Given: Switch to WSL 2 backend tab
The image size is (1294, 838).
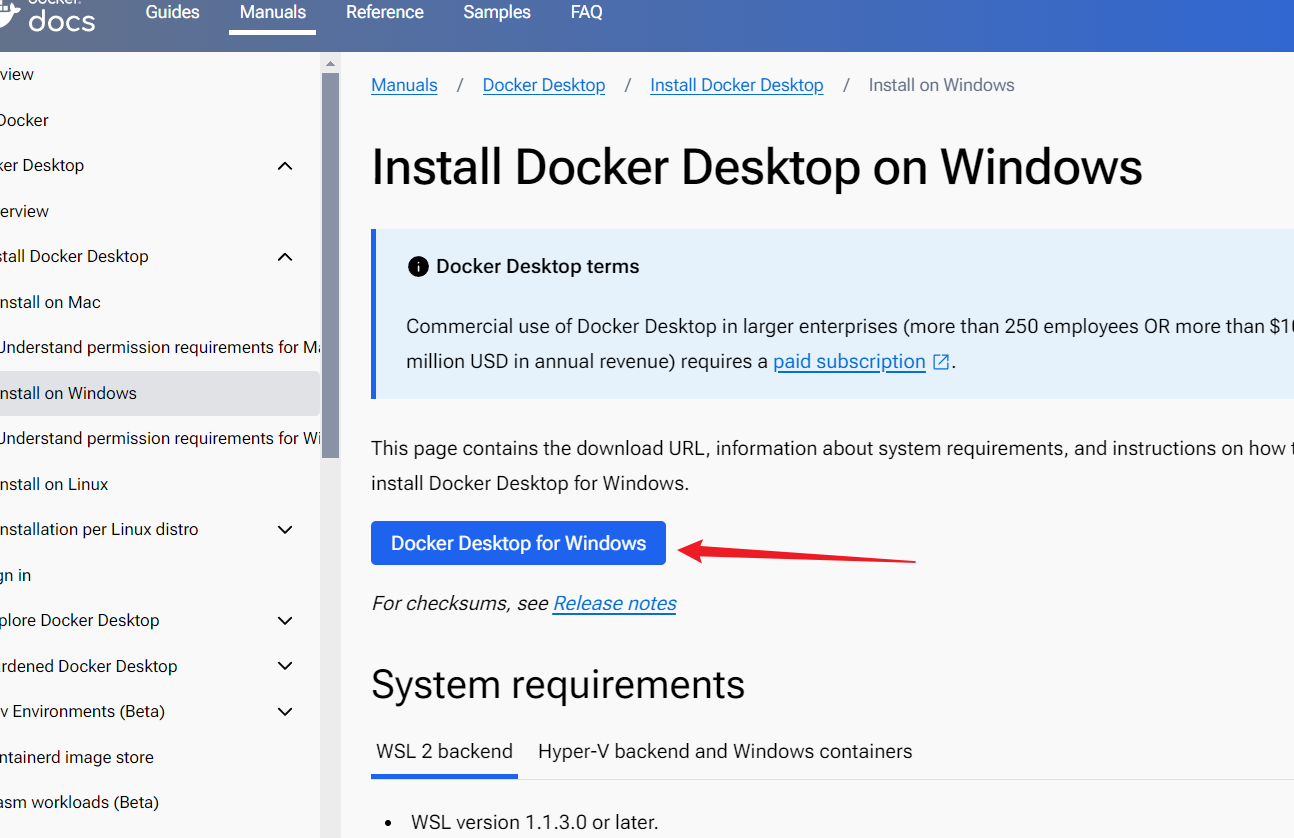Looking at the screenshot, I should [444, 752].
